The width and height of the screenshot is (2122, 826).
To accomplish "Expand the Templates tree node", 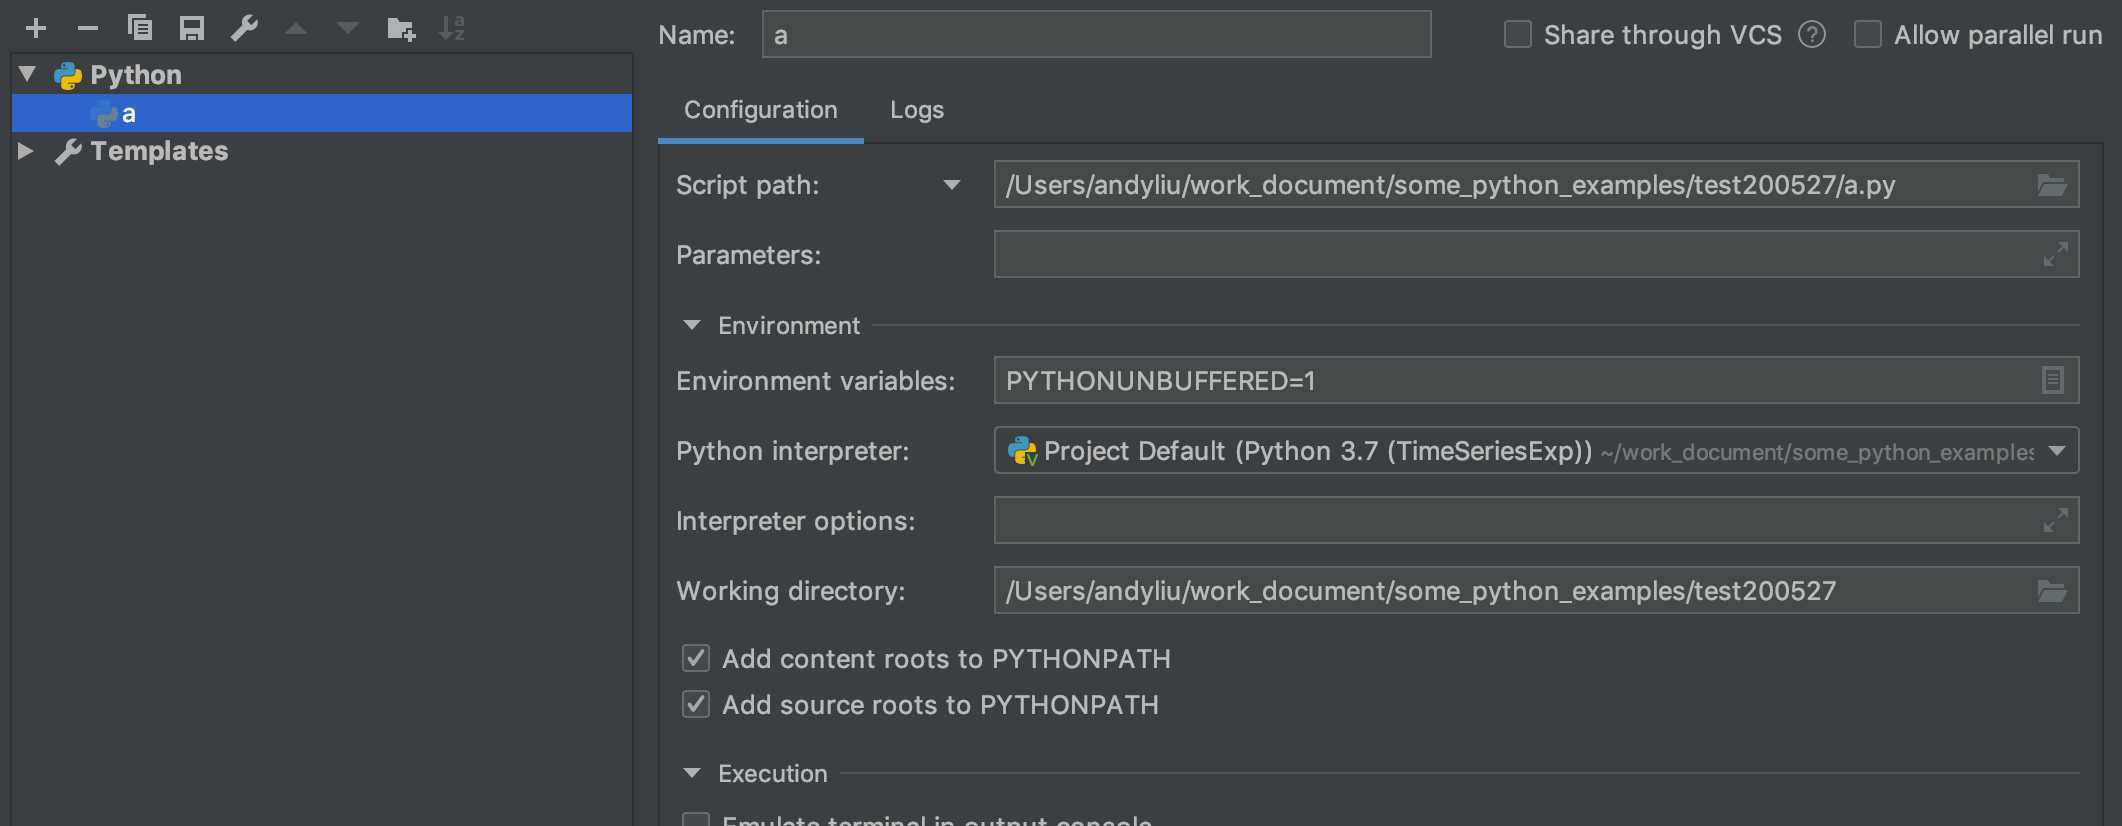I will tap(27, 151).
